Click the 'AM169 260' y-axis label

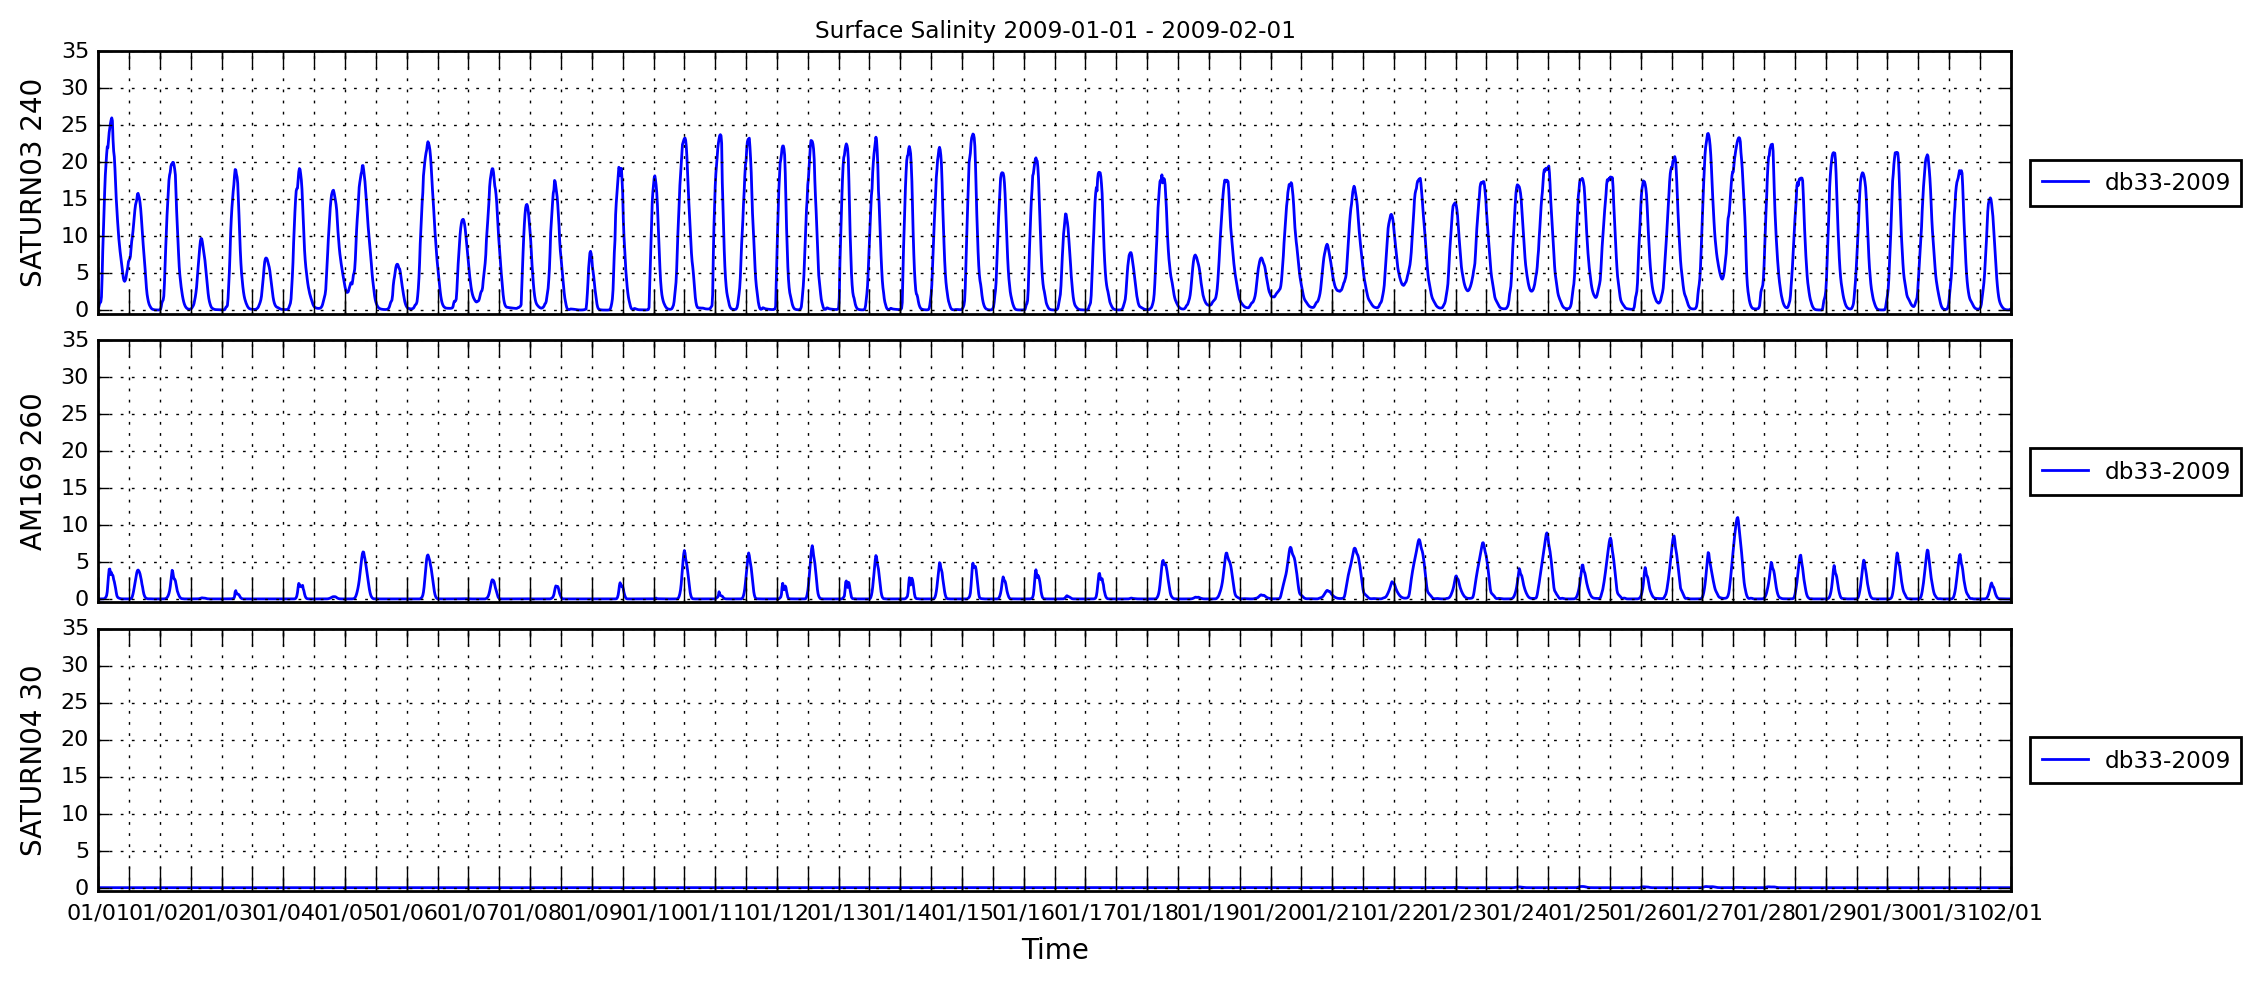(x=32, y=471)
